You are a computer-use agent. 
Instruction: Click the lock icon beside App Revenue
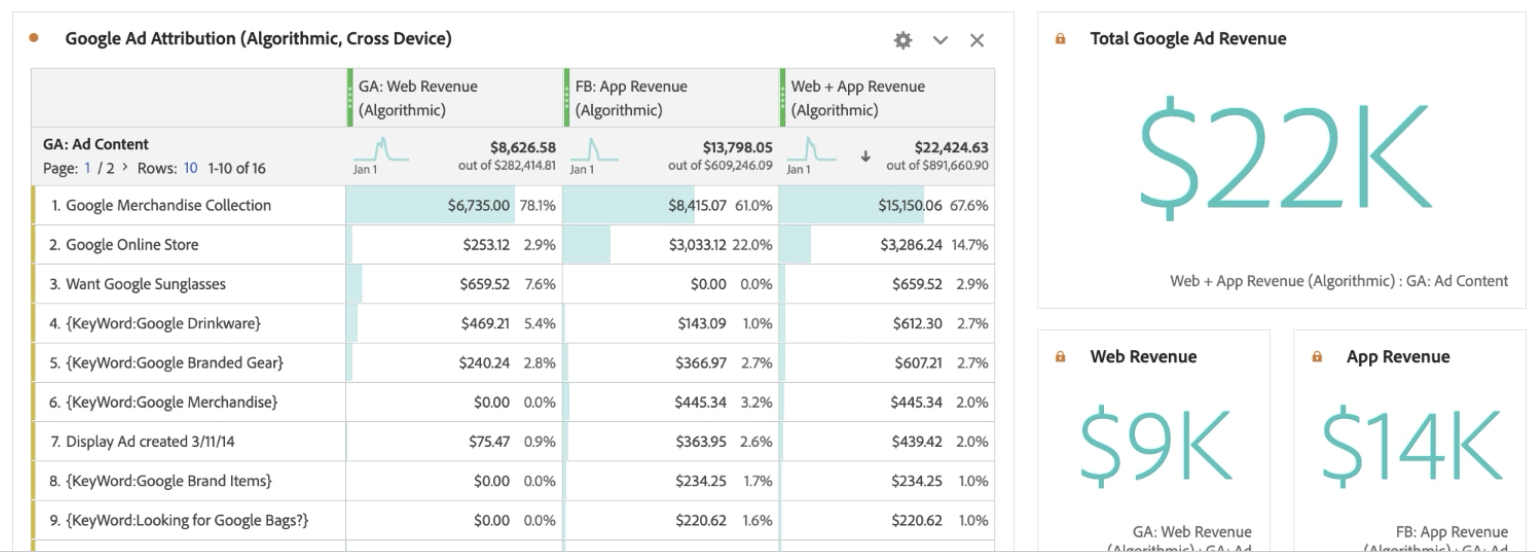1317,357
